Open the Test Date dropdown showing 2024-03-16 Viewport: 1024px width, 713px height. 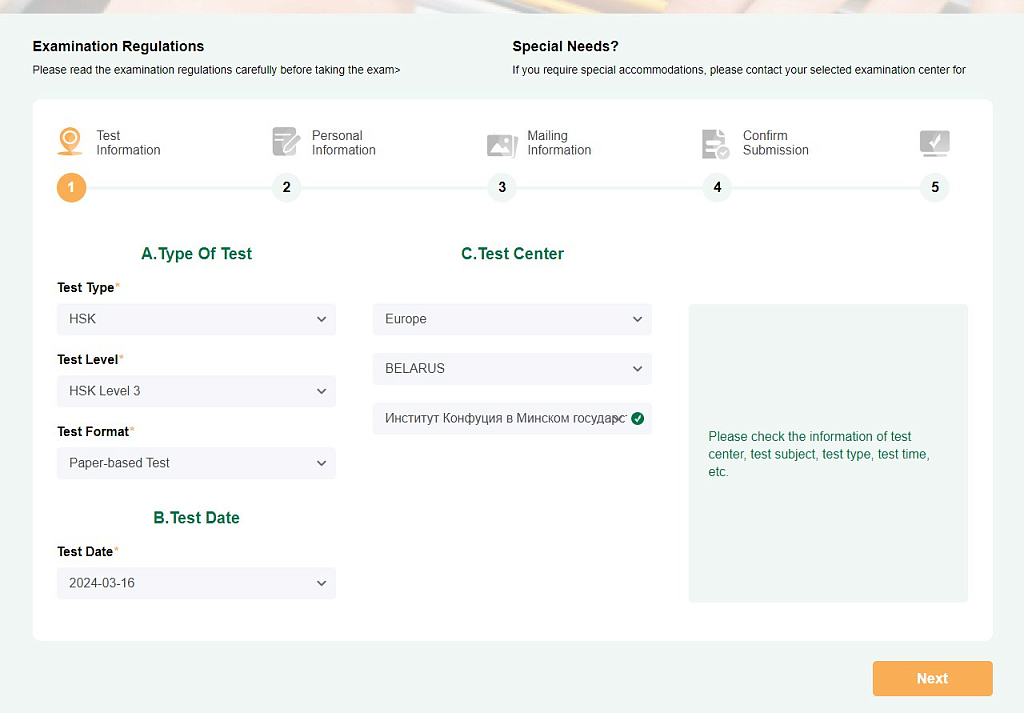197,583
